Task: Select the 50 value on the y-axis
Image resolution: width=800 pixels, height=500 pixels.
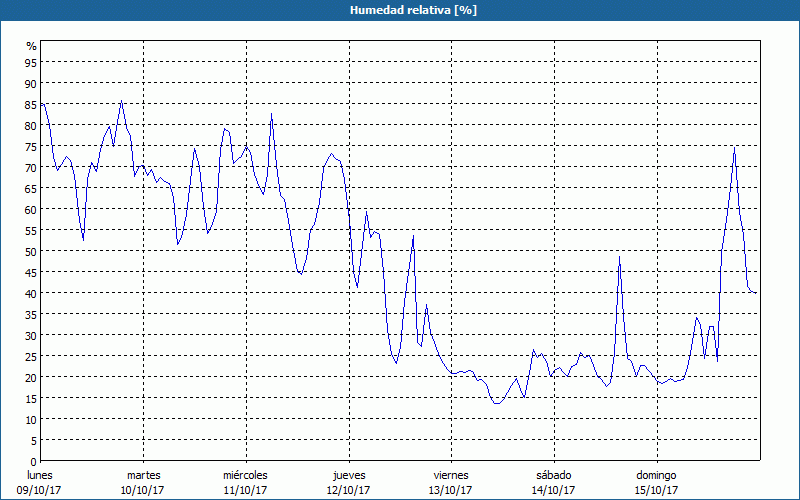Action: pyautogui.click(x=31, y=251)
